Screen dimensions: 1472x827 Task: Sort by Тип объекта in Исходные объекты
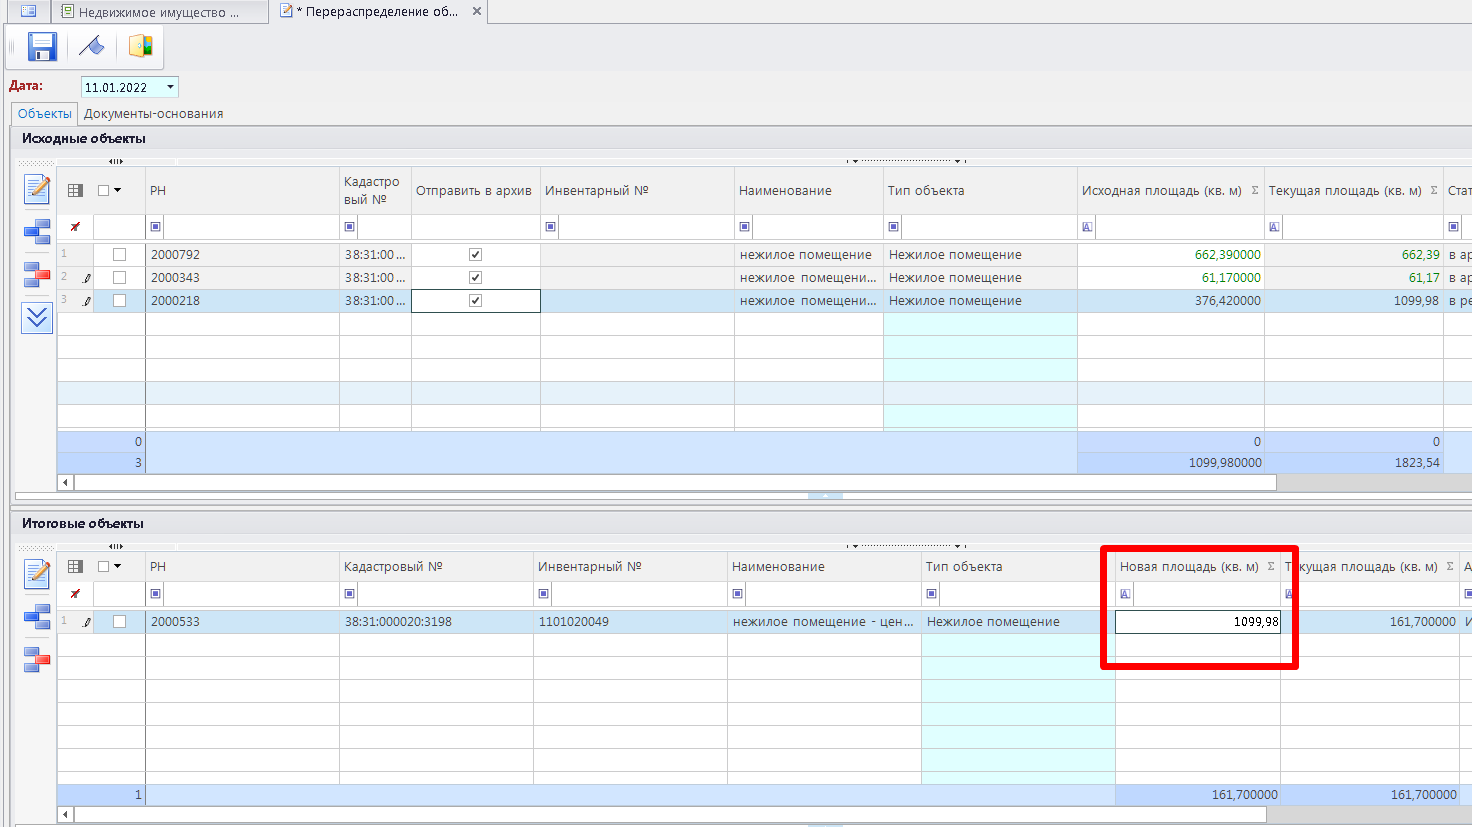point(926,190)
